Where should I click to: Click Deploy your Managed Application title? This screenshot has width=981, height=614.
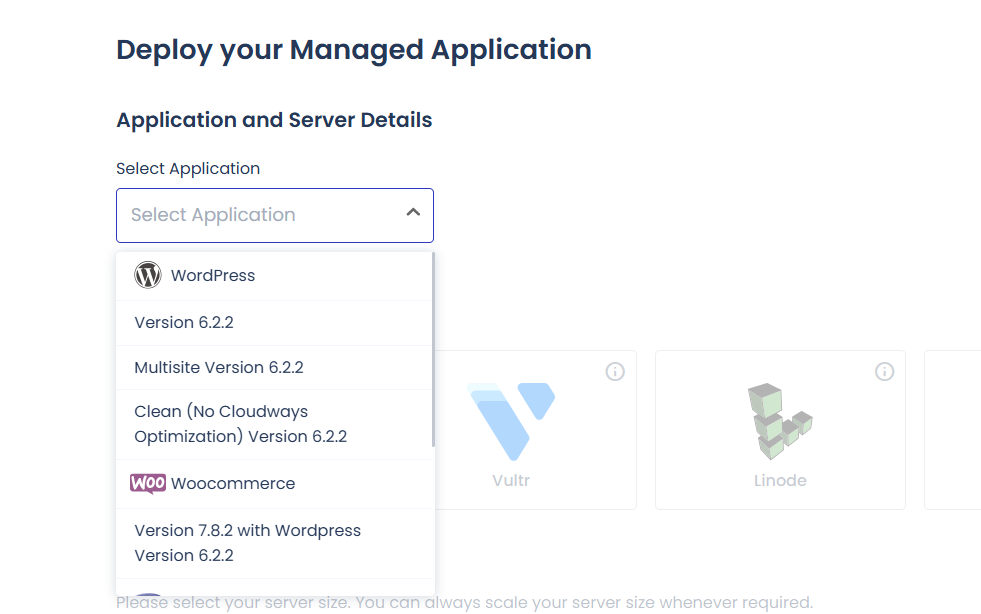tap(353, 51)
